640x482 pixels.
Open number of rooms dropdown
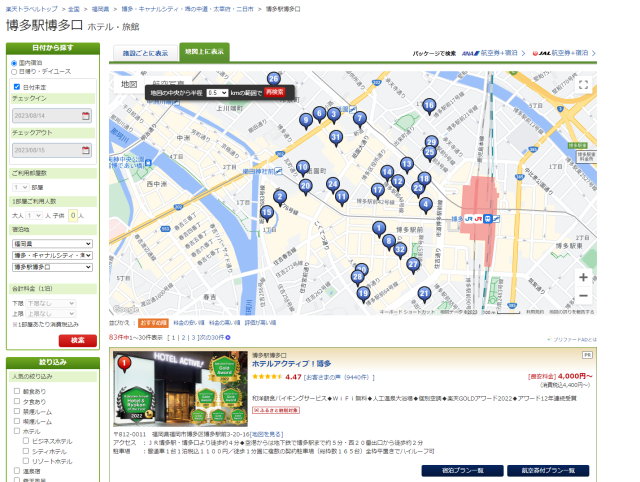20,187
